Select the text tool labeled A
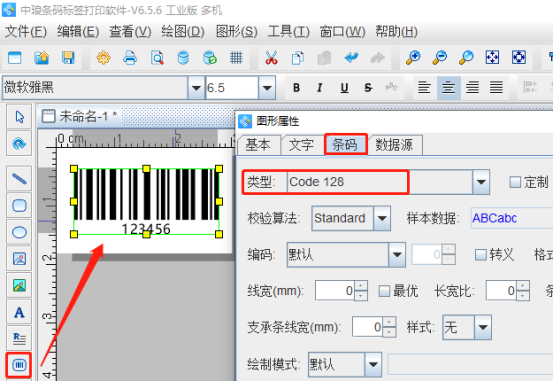This screenshot has height=381, width=554. click(x=19, y=312)
